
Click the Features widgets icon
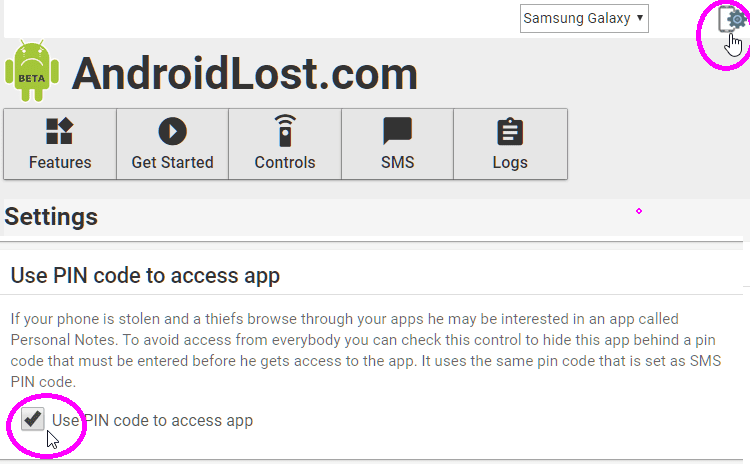click(x=59, y=131)
